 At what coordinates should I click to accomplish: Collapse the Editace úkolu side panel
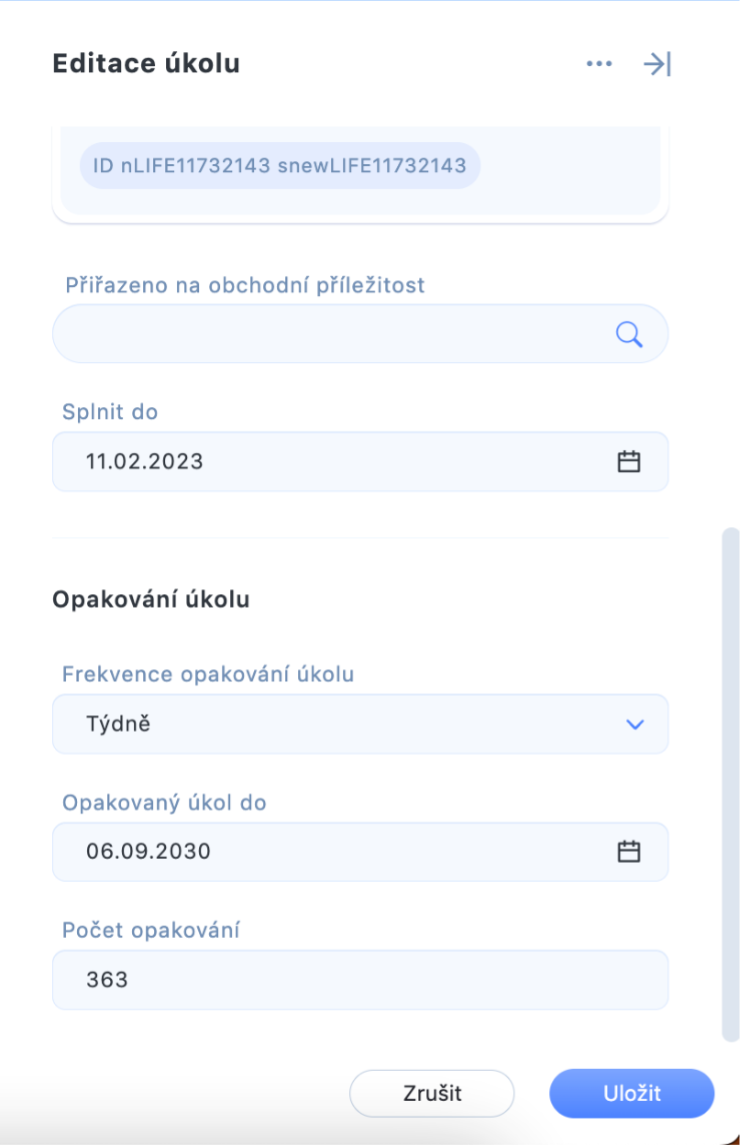tap(657, 64)
